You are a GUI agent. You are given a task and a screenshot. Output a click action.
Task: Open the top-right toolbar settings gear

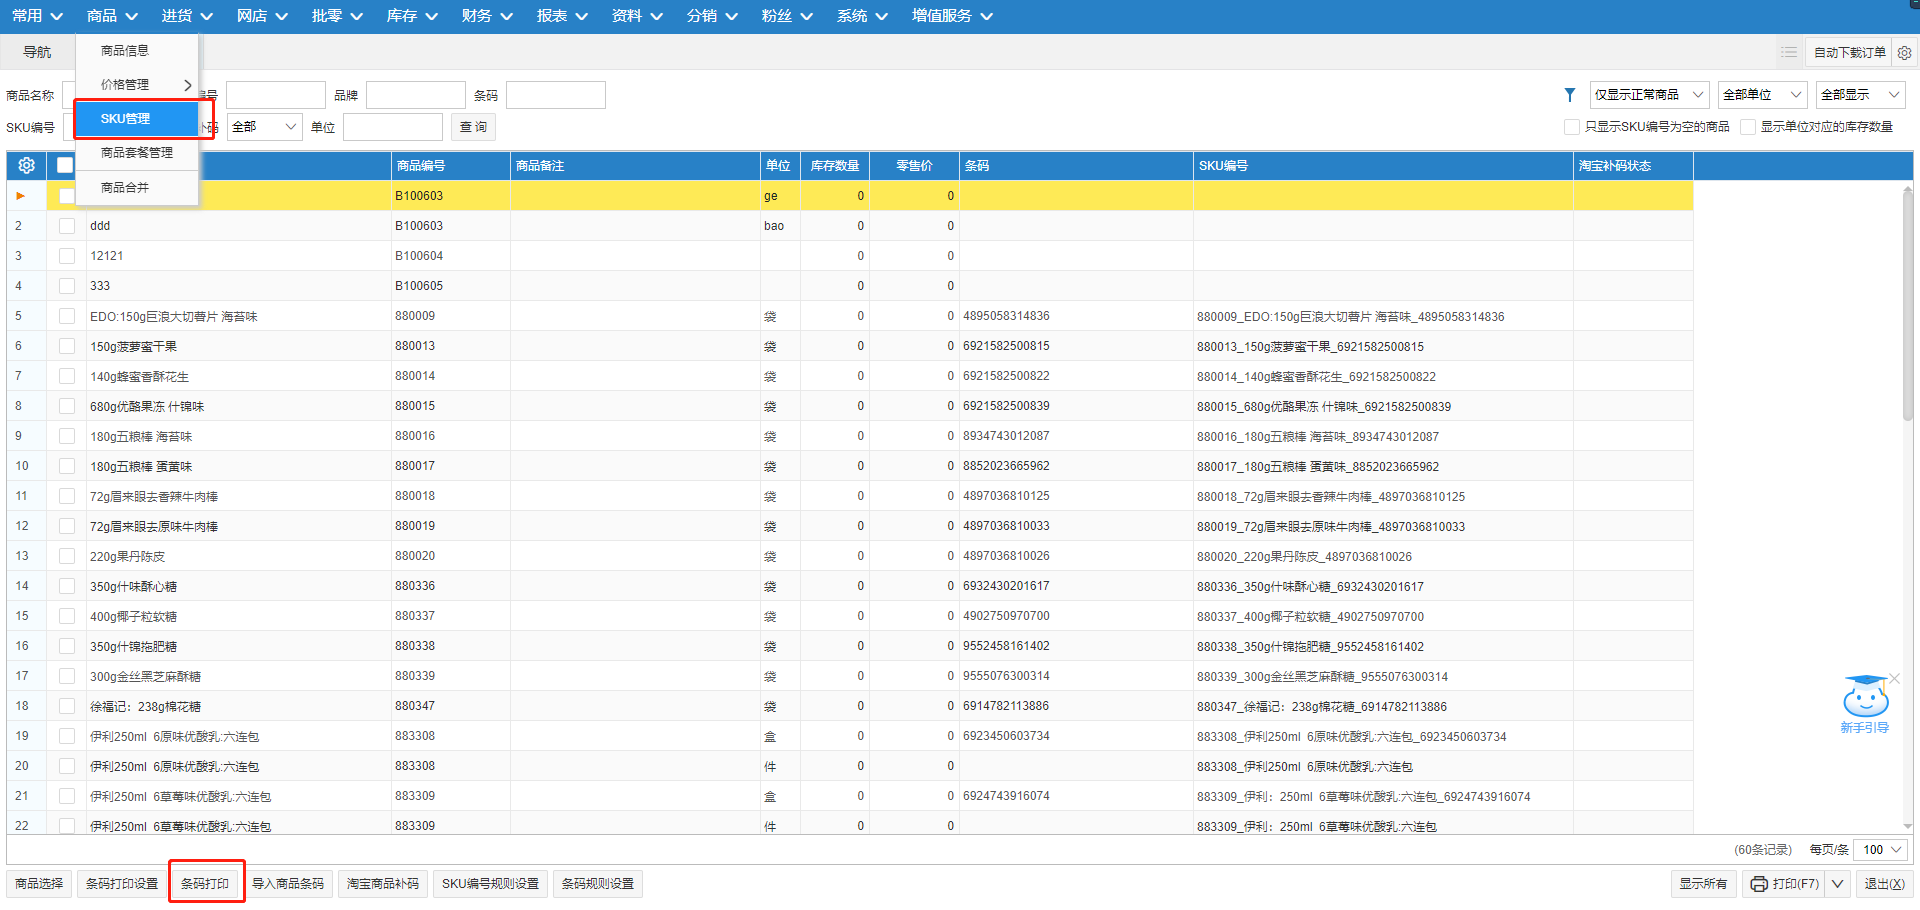click(x=1904, y=53)
